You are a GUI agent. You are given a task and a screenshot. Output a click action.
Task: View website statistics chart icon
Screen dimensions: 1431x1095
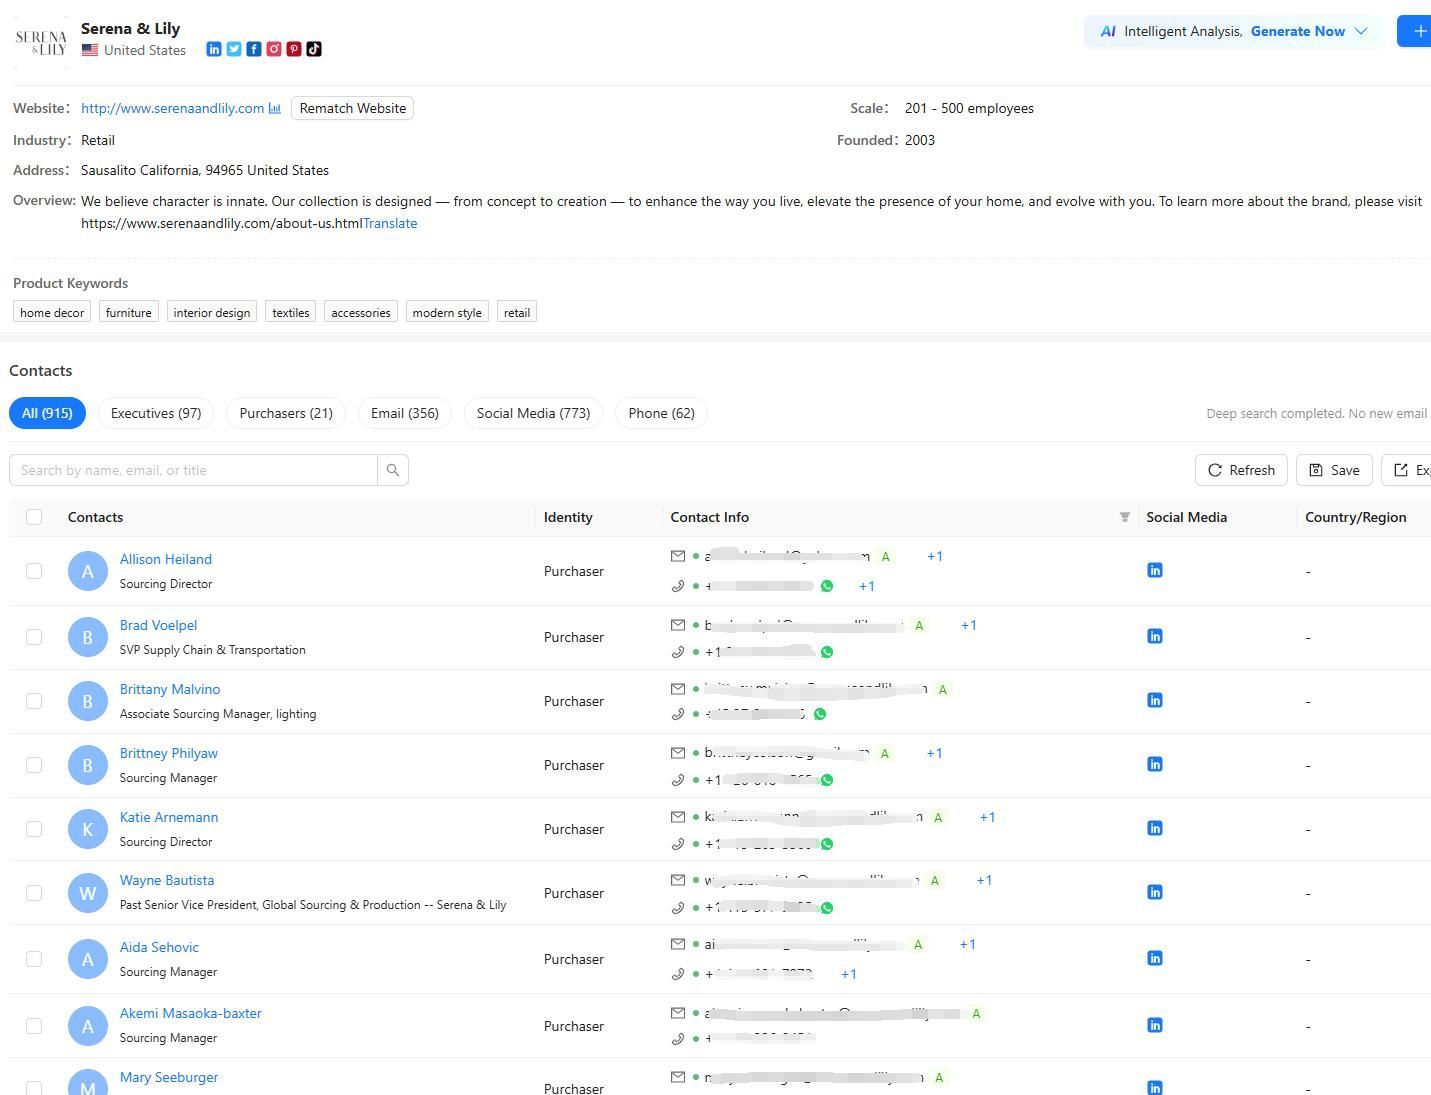(275, 108)
